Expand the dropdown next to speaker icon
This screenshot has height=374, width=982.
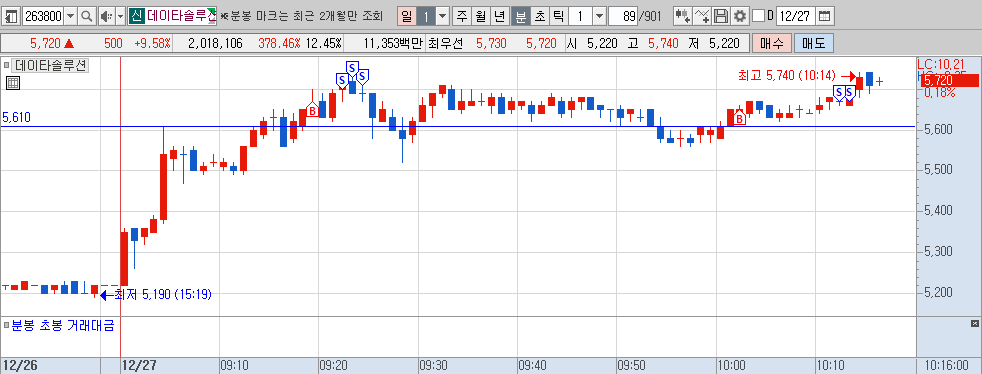(x=120, y=16)
